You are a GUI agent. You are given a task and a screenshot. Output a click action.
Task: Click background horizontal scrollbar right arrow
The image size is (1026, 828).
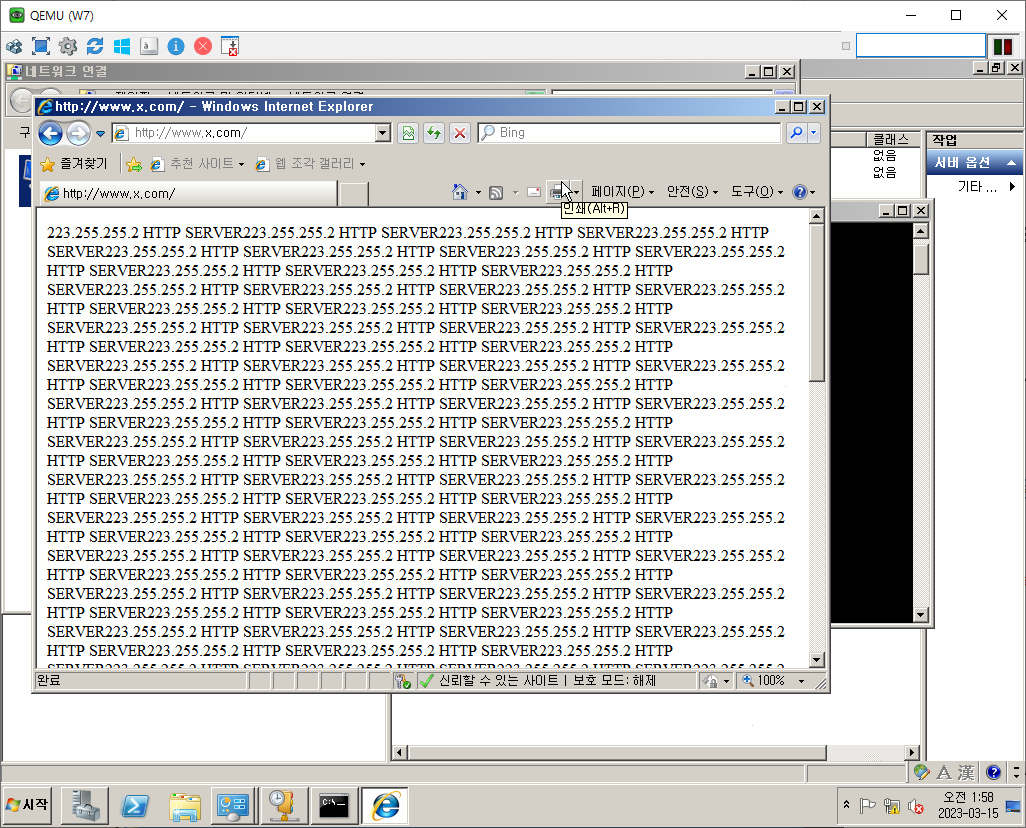tap(911, 752)
